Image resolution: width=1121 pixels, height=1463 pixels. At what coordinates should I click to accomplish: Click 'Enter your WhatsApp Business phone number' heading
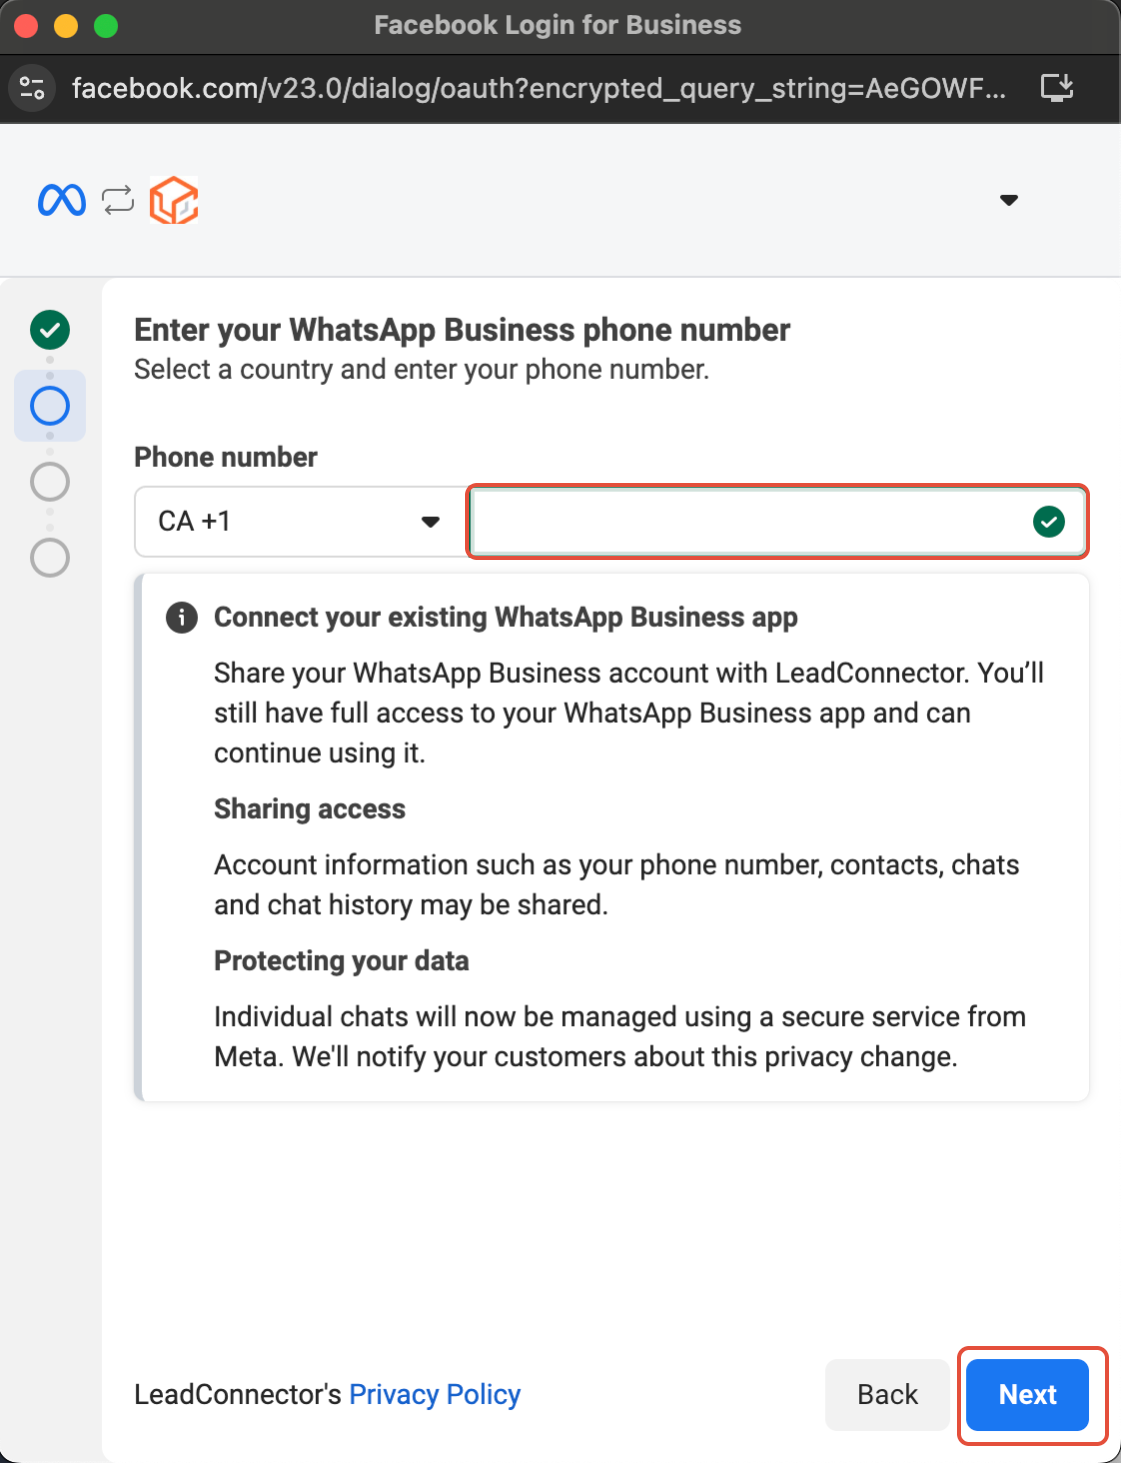462,330
